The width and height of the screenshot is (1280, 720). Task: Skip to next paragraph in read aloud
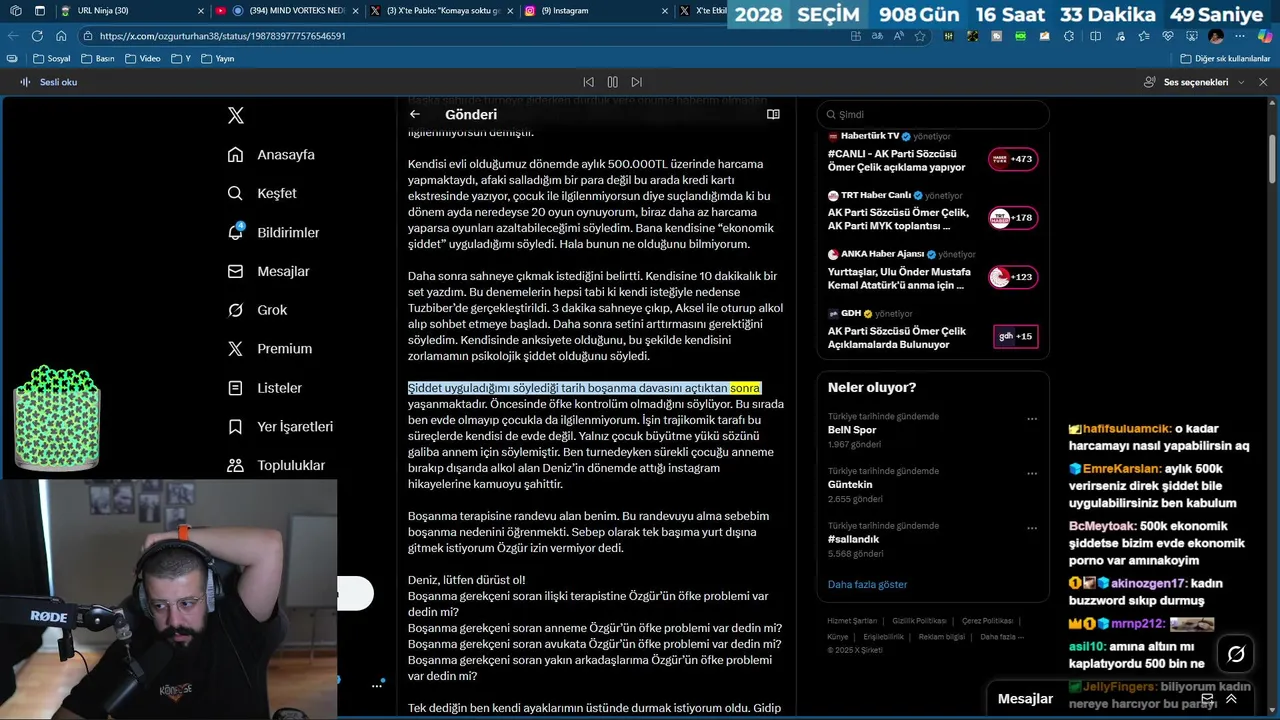pos(636,82)
